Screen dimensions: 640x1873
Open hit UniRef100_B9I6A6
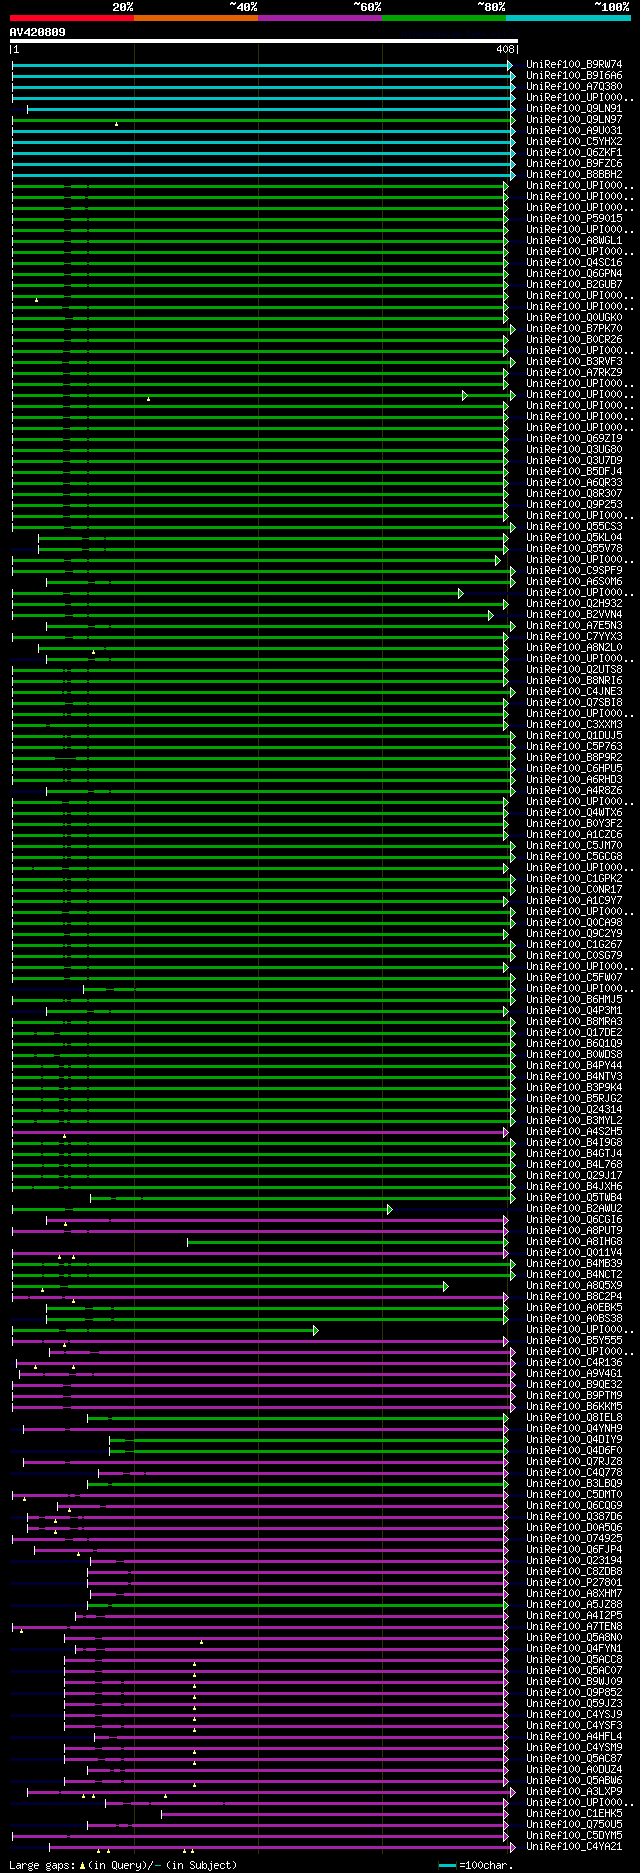574,76
